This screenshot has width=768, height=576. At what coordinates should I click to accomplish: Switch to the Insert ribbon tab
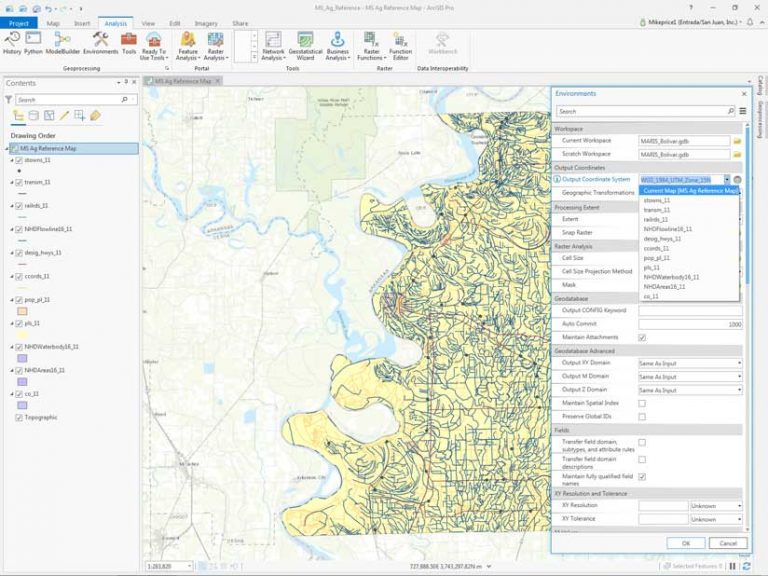[x=82, y=23]
